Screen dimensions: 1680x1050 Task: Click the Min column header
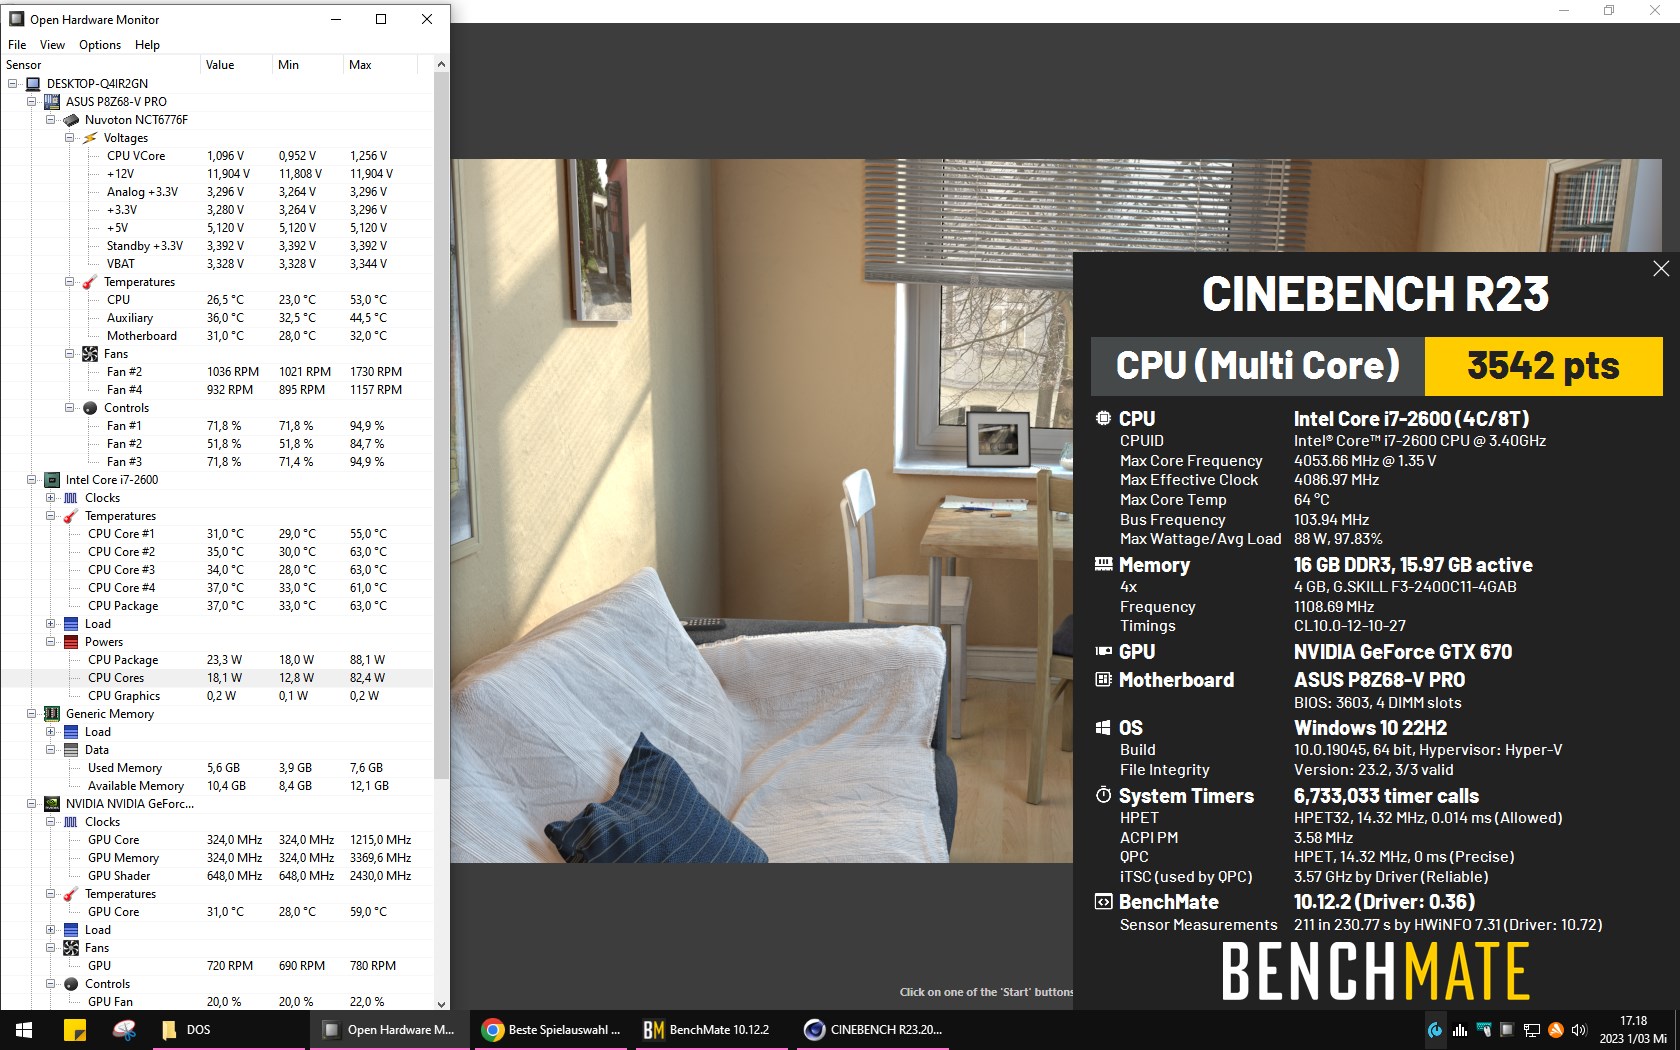coord(308,65)
